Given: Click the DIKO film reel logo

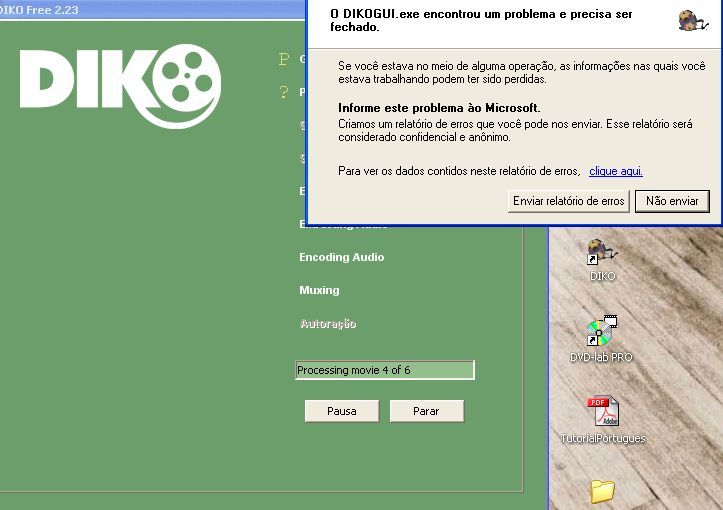Looking at the screenshot, I should tap(120, 86).
